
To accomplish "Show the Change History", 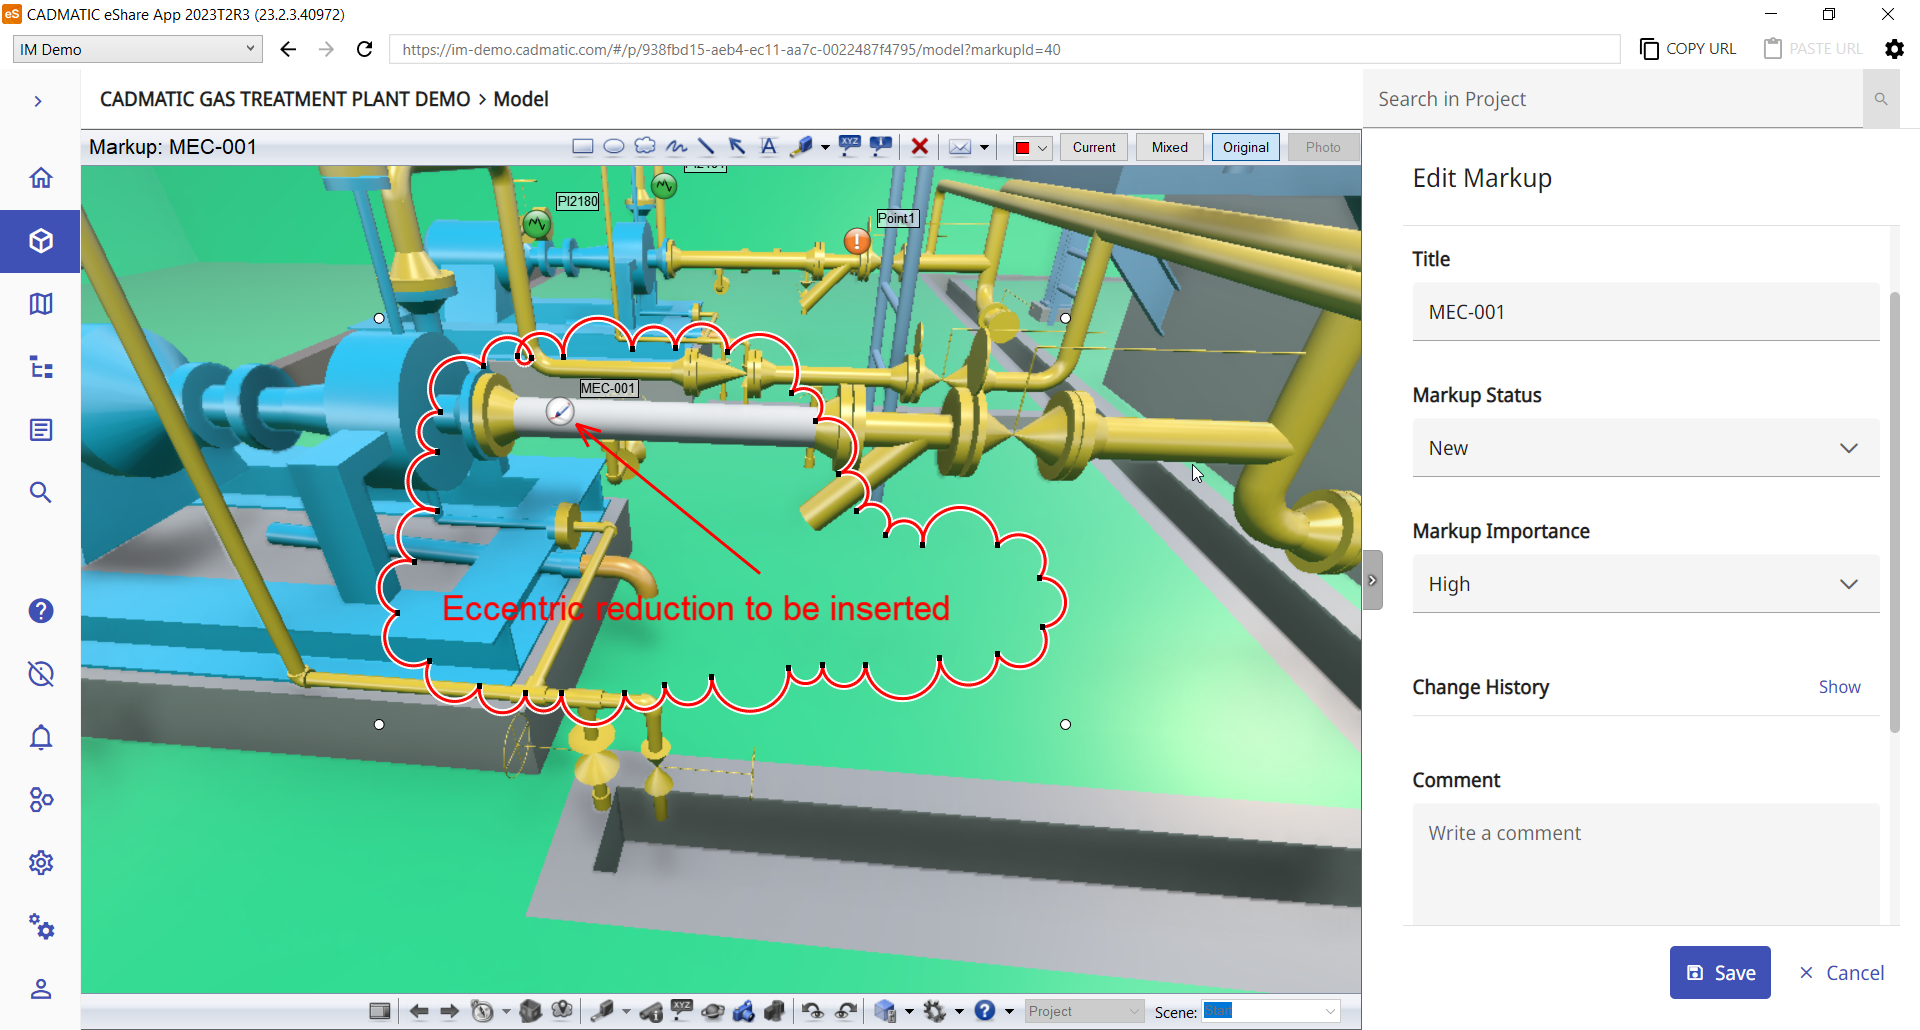I will click(1839, 687).
